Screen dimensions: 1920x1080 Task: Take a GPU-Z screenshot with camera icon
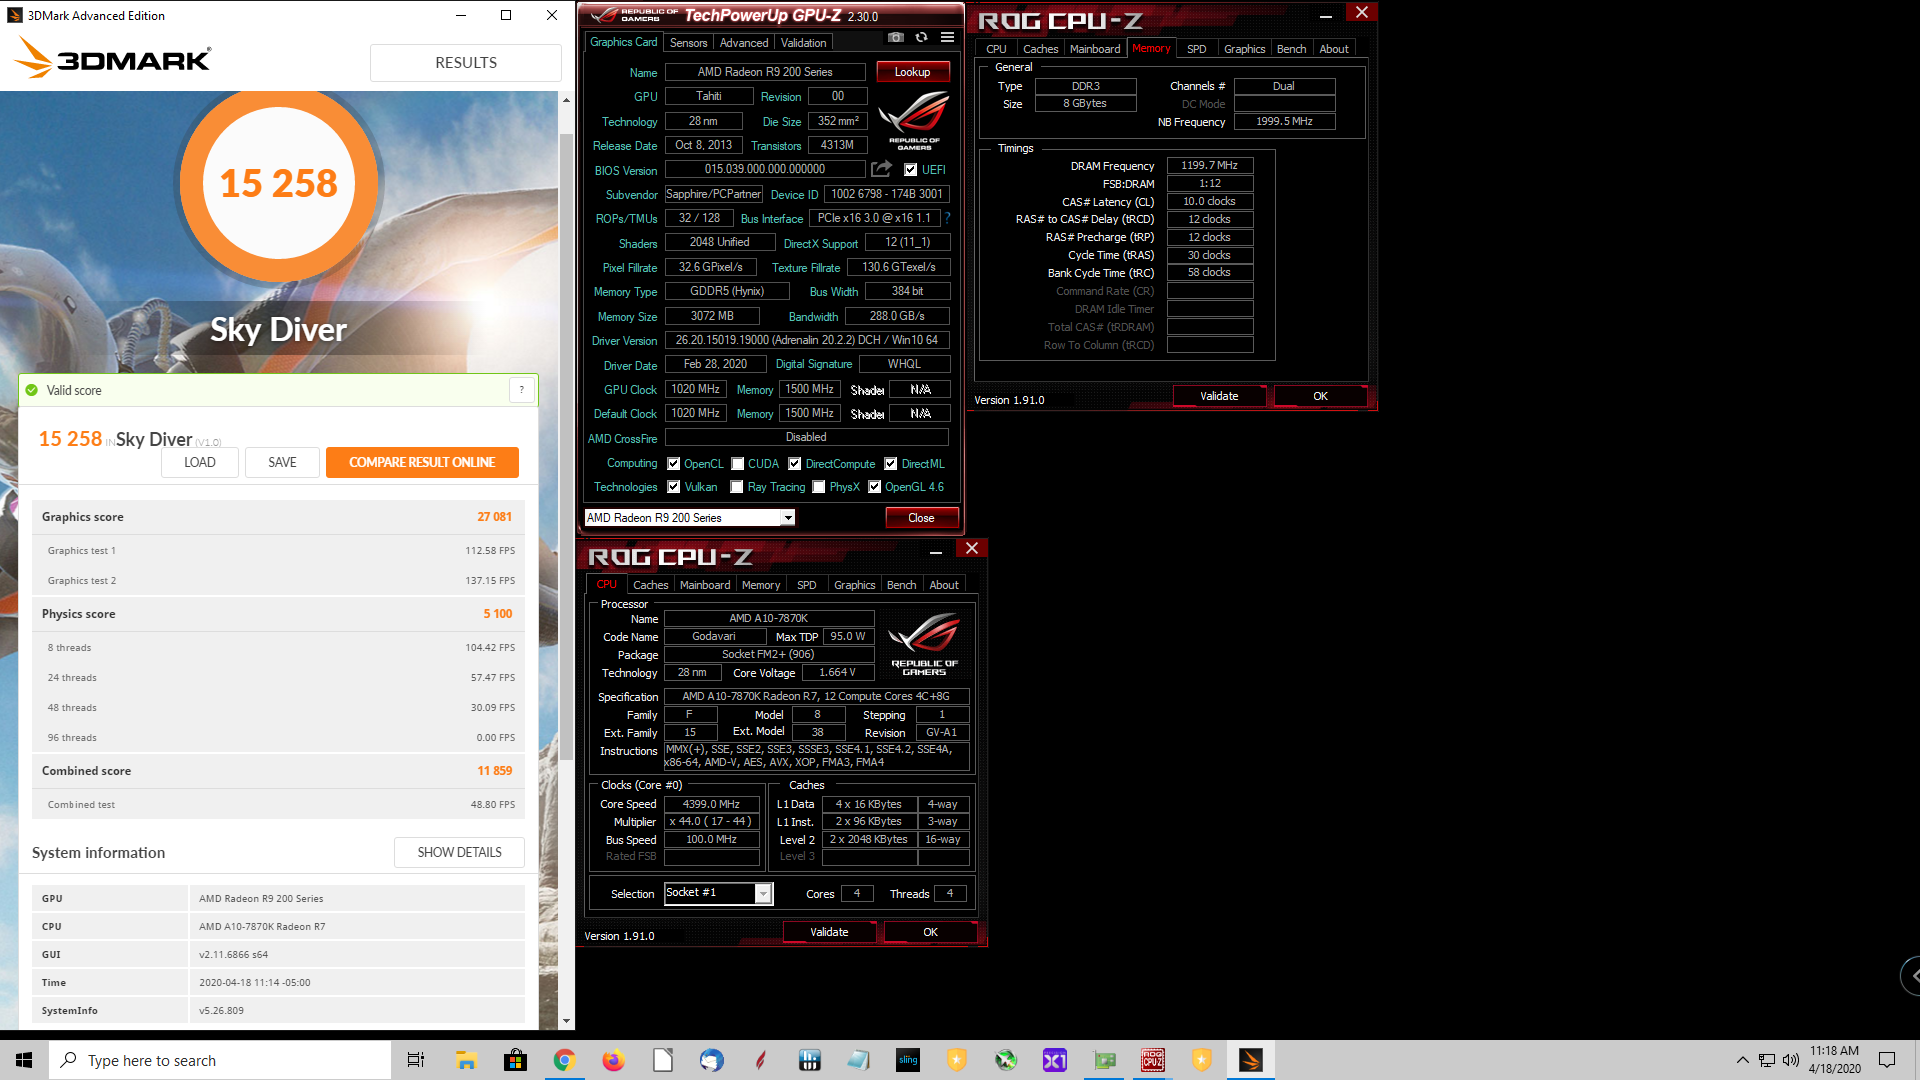click(x=896, y=38)
